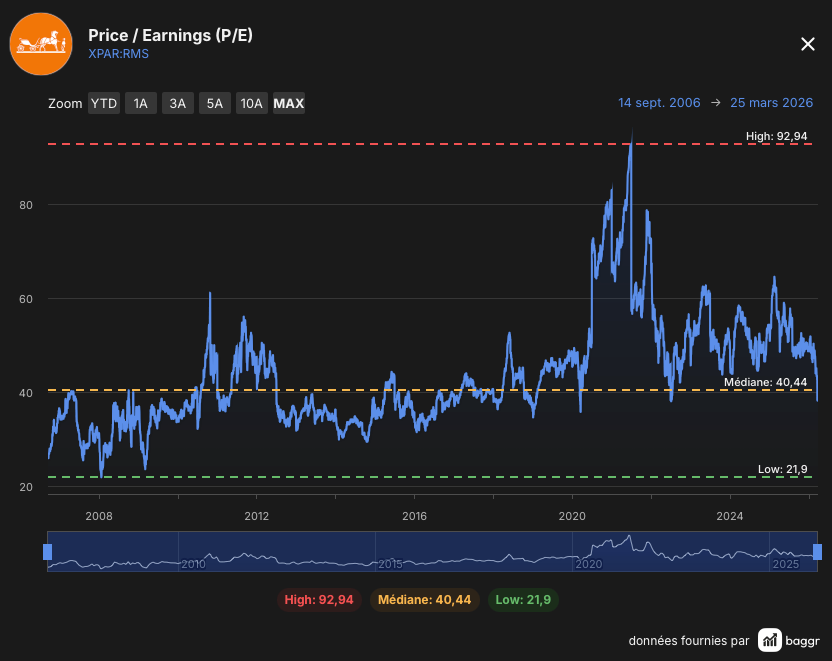Viewport: 832px width, 661px height.
Task: Close the P/E chart dialog
Action: point(807,44)
